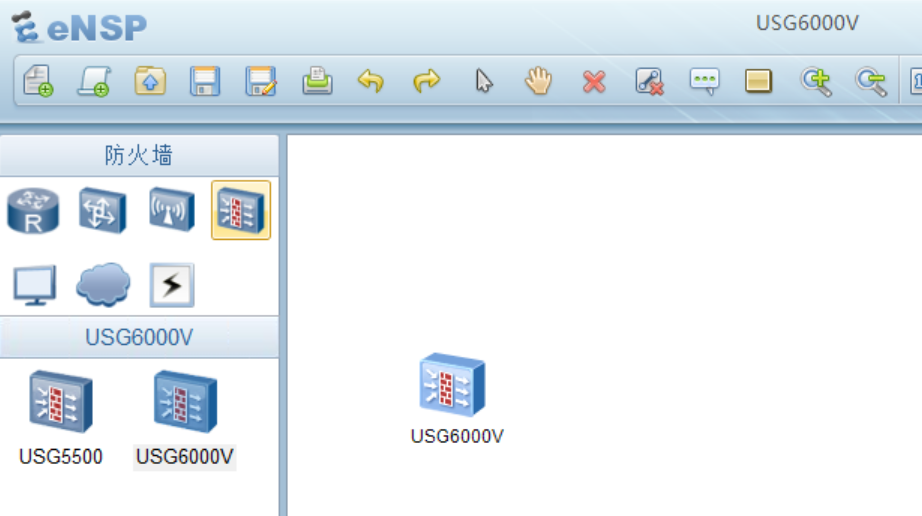The image size is (922, 516).
Task: Select the Firewall device category
Action: point(241,210)
